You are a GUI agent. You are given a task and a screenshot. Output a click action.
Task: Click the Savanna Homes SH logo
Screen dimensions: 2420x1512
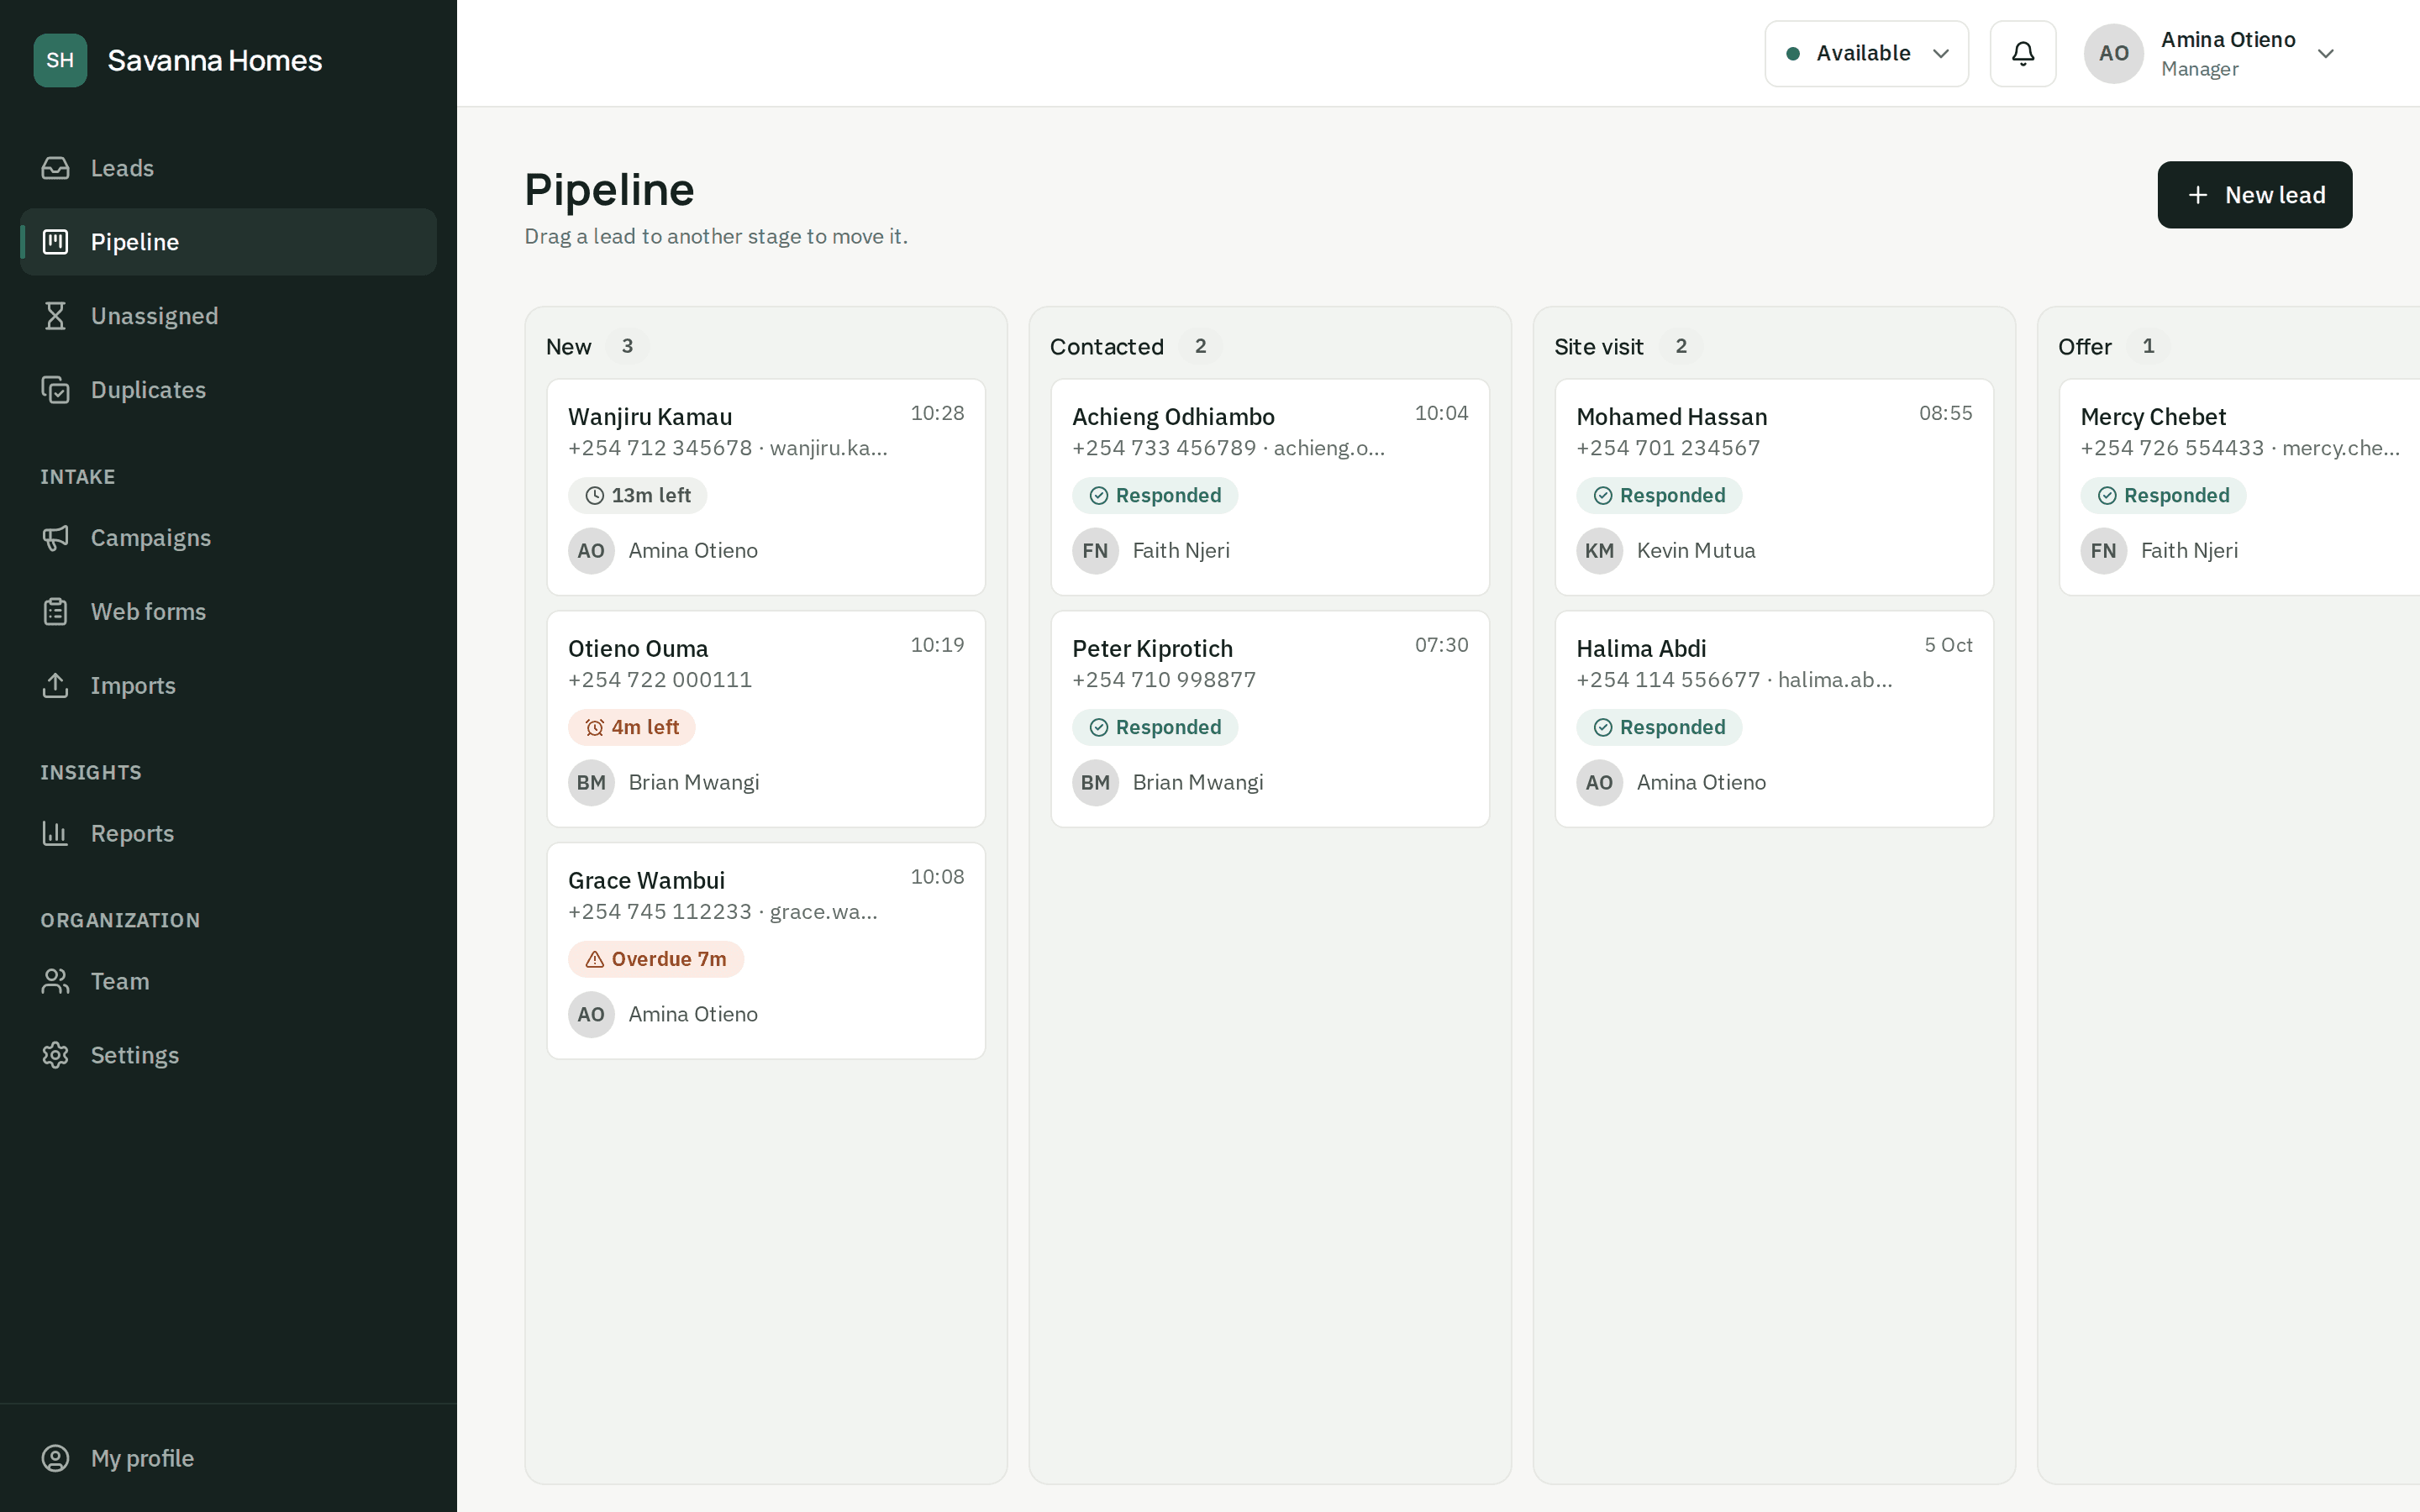[x=60, y=60]
